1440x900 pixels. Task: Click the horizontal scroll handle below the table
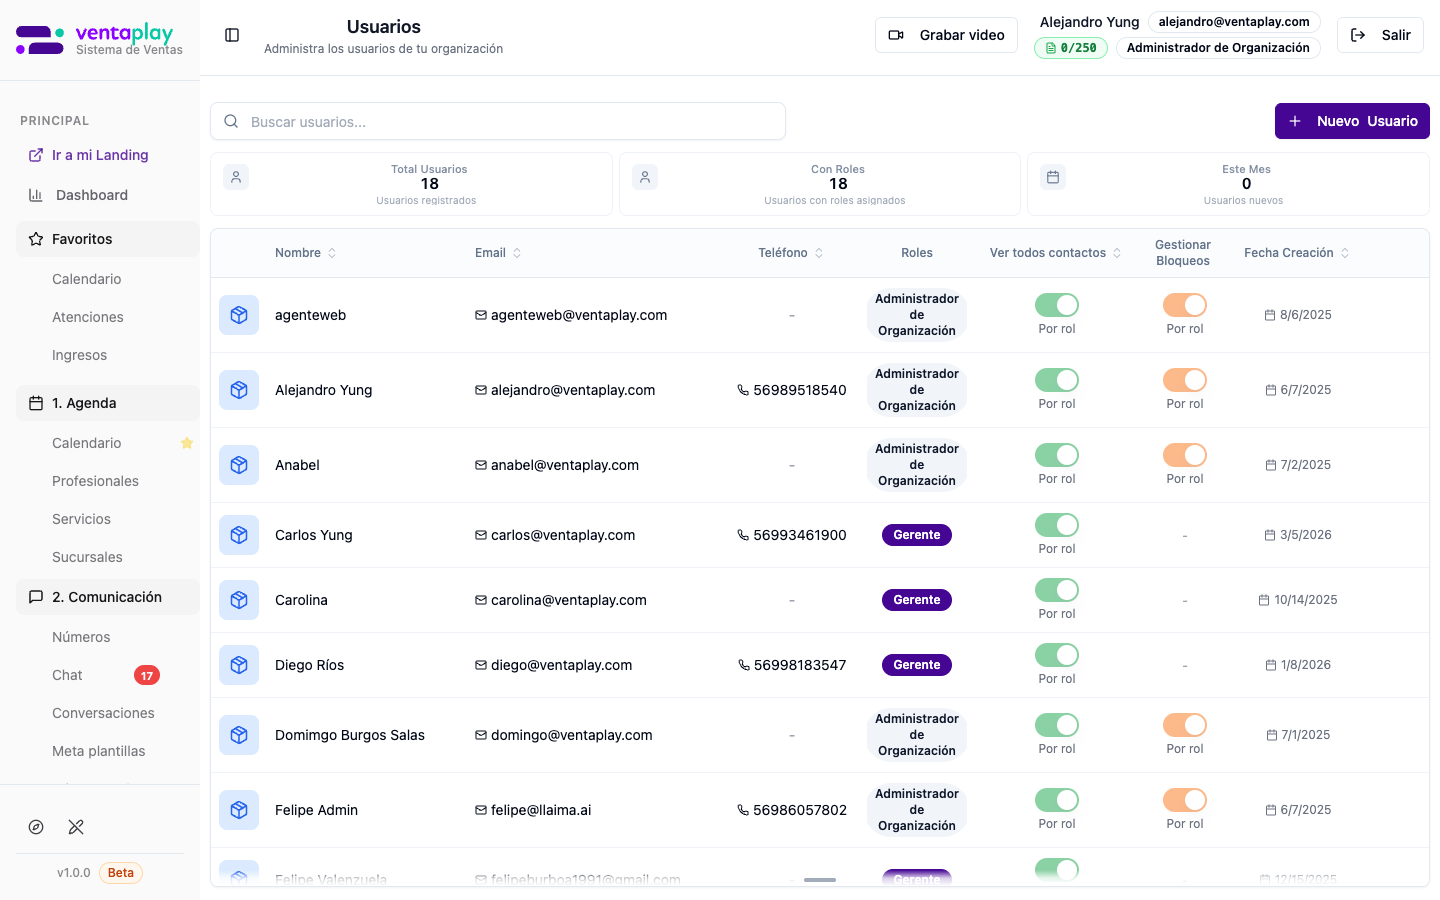tap(820, 880)
